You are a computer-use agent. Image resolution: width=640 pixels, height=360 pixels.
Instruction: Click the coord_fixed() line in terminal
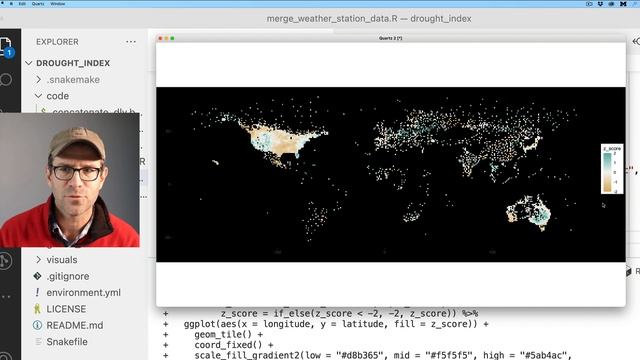(x=234, y=345)
